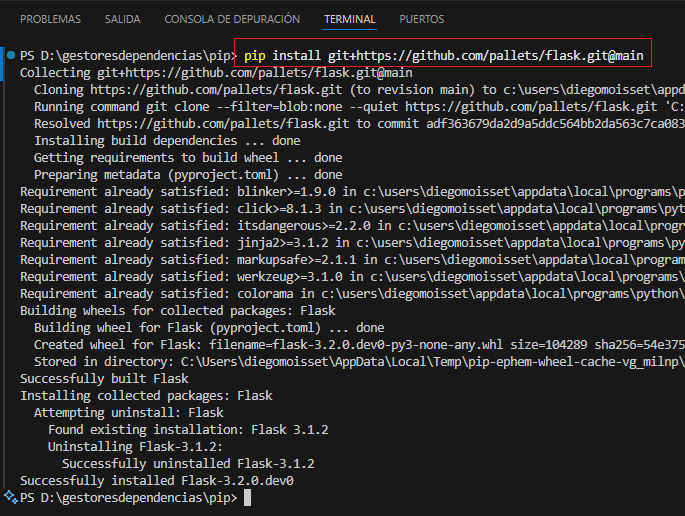Screen dimensions: 685x516
Task: Switch to the PUERTOS tab
Action: [x=422, y=19]
